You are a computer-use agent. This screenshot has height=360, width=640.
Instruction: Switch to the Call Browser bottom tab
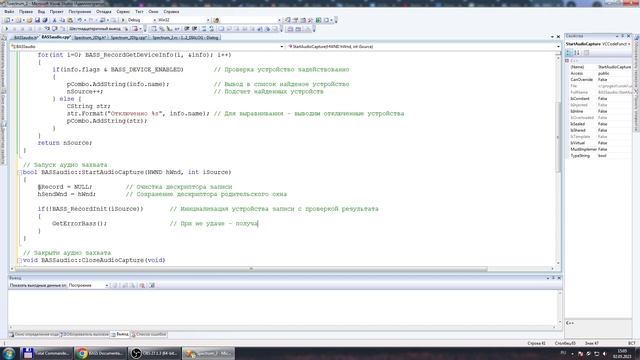click(x=85, y=334)
